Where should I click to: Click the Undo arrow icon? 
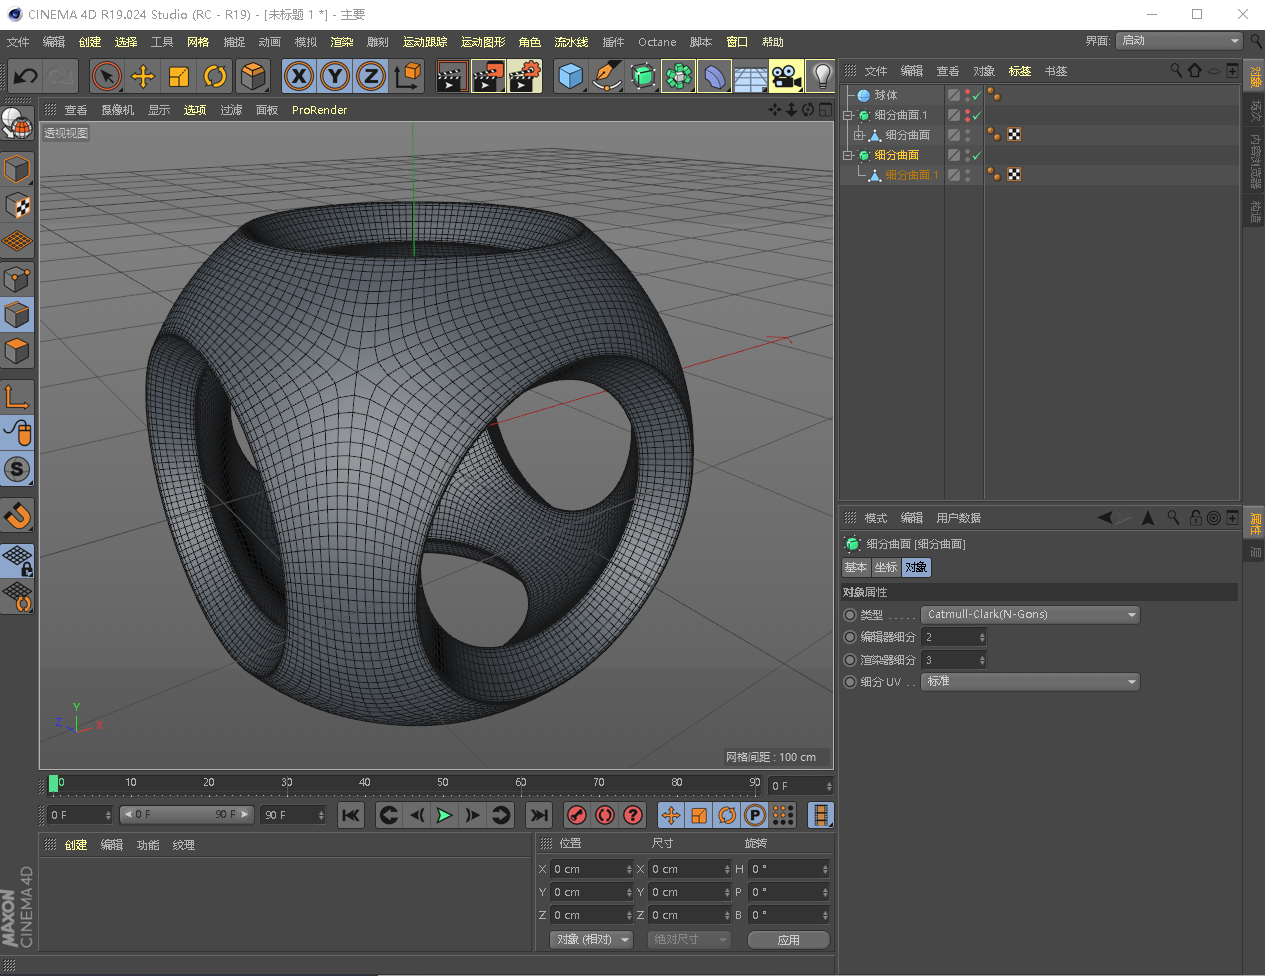coord(26,77)
